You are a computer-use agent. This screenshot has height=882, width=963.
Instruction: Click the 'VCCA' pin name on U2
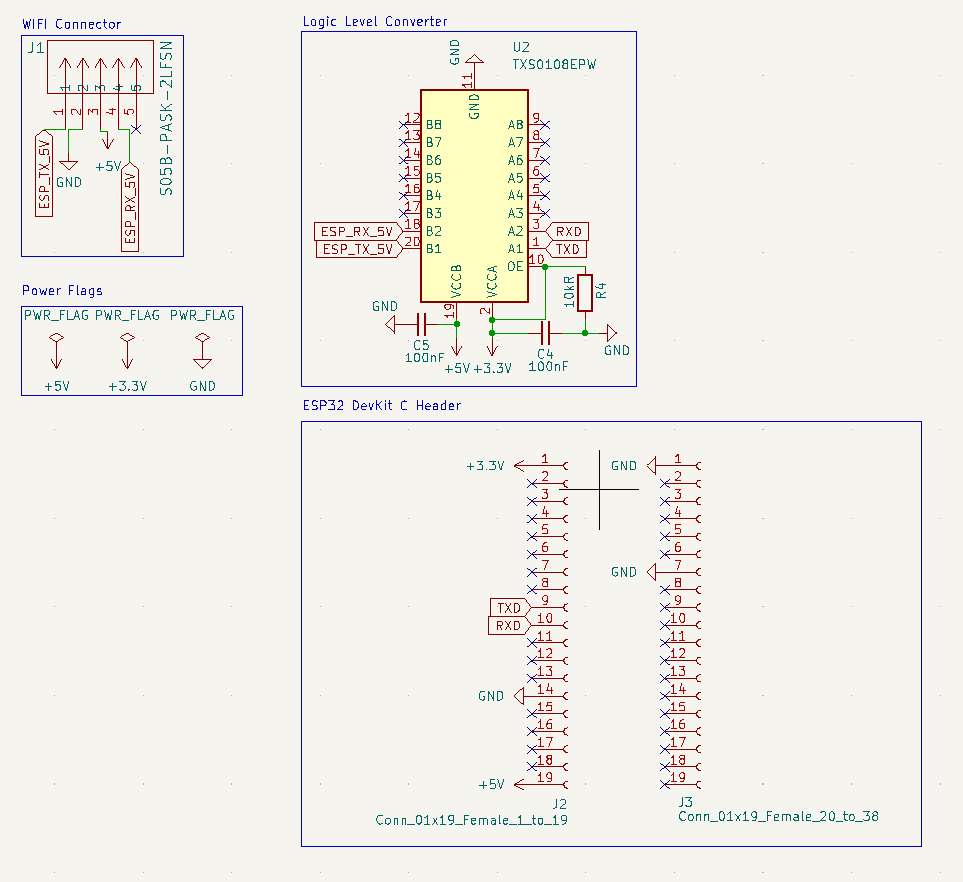click(492, 282)
